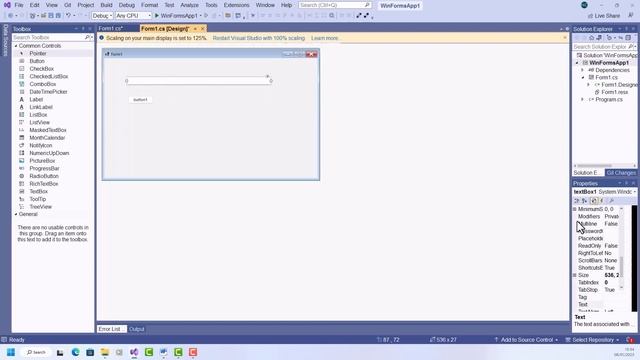The width and height of the screenshot is (640, 360).
Task: Click the Text property row
Action: click(x=598, y=304)
